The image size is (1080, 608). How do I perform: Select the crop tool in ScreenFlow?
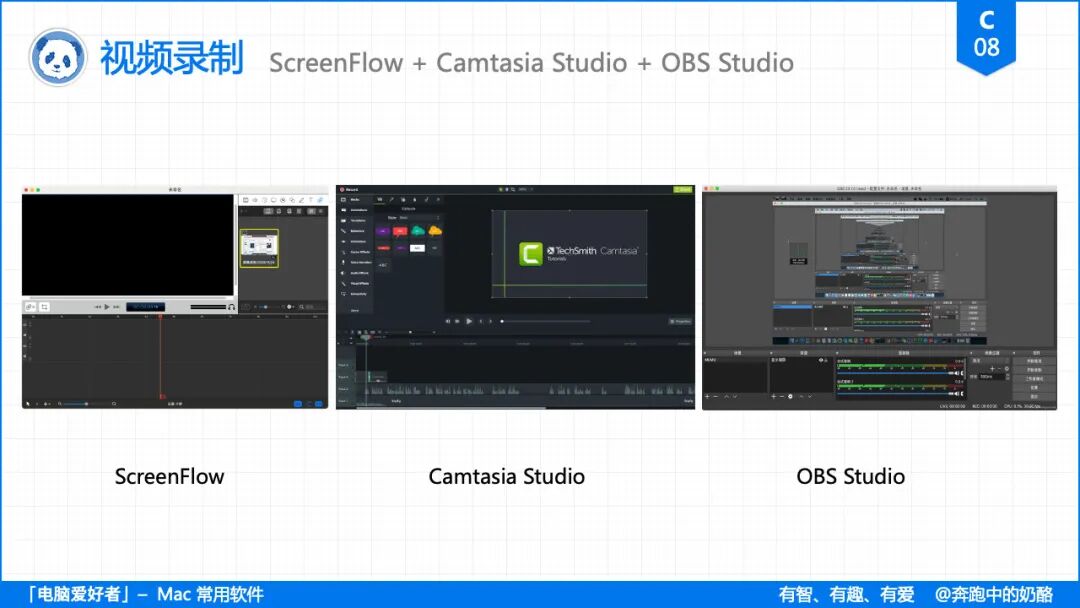click(44, 306)
